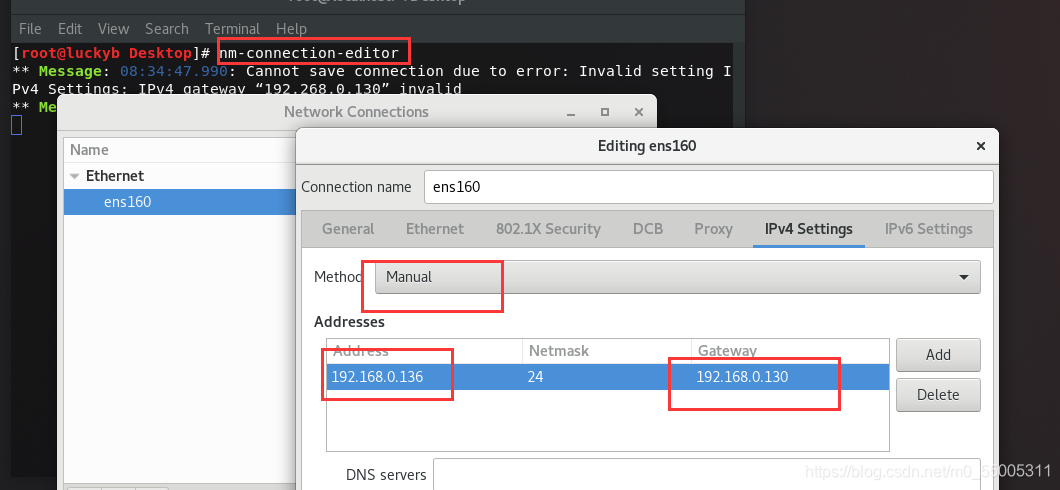Select ens160 in Network Connections list

coord(180,201)
